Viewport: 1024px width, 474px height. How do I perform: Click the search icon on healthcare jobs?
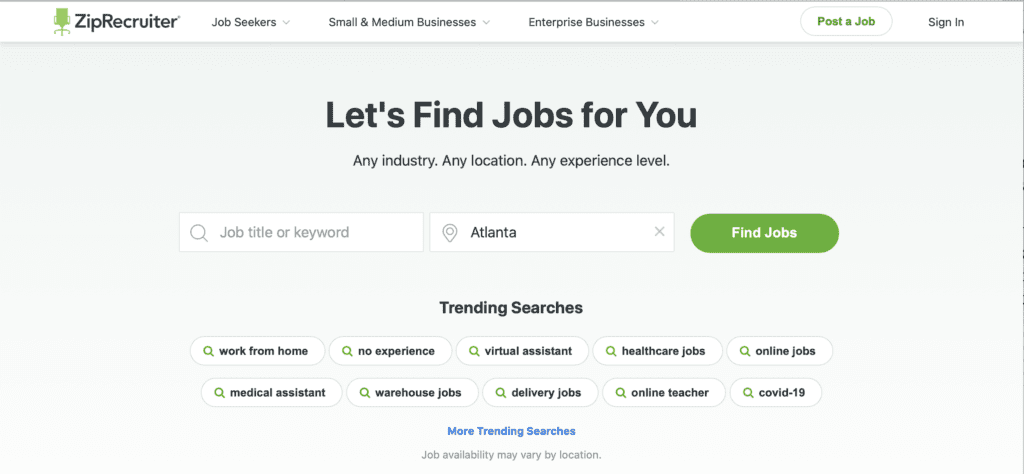(x=610, y=352)
